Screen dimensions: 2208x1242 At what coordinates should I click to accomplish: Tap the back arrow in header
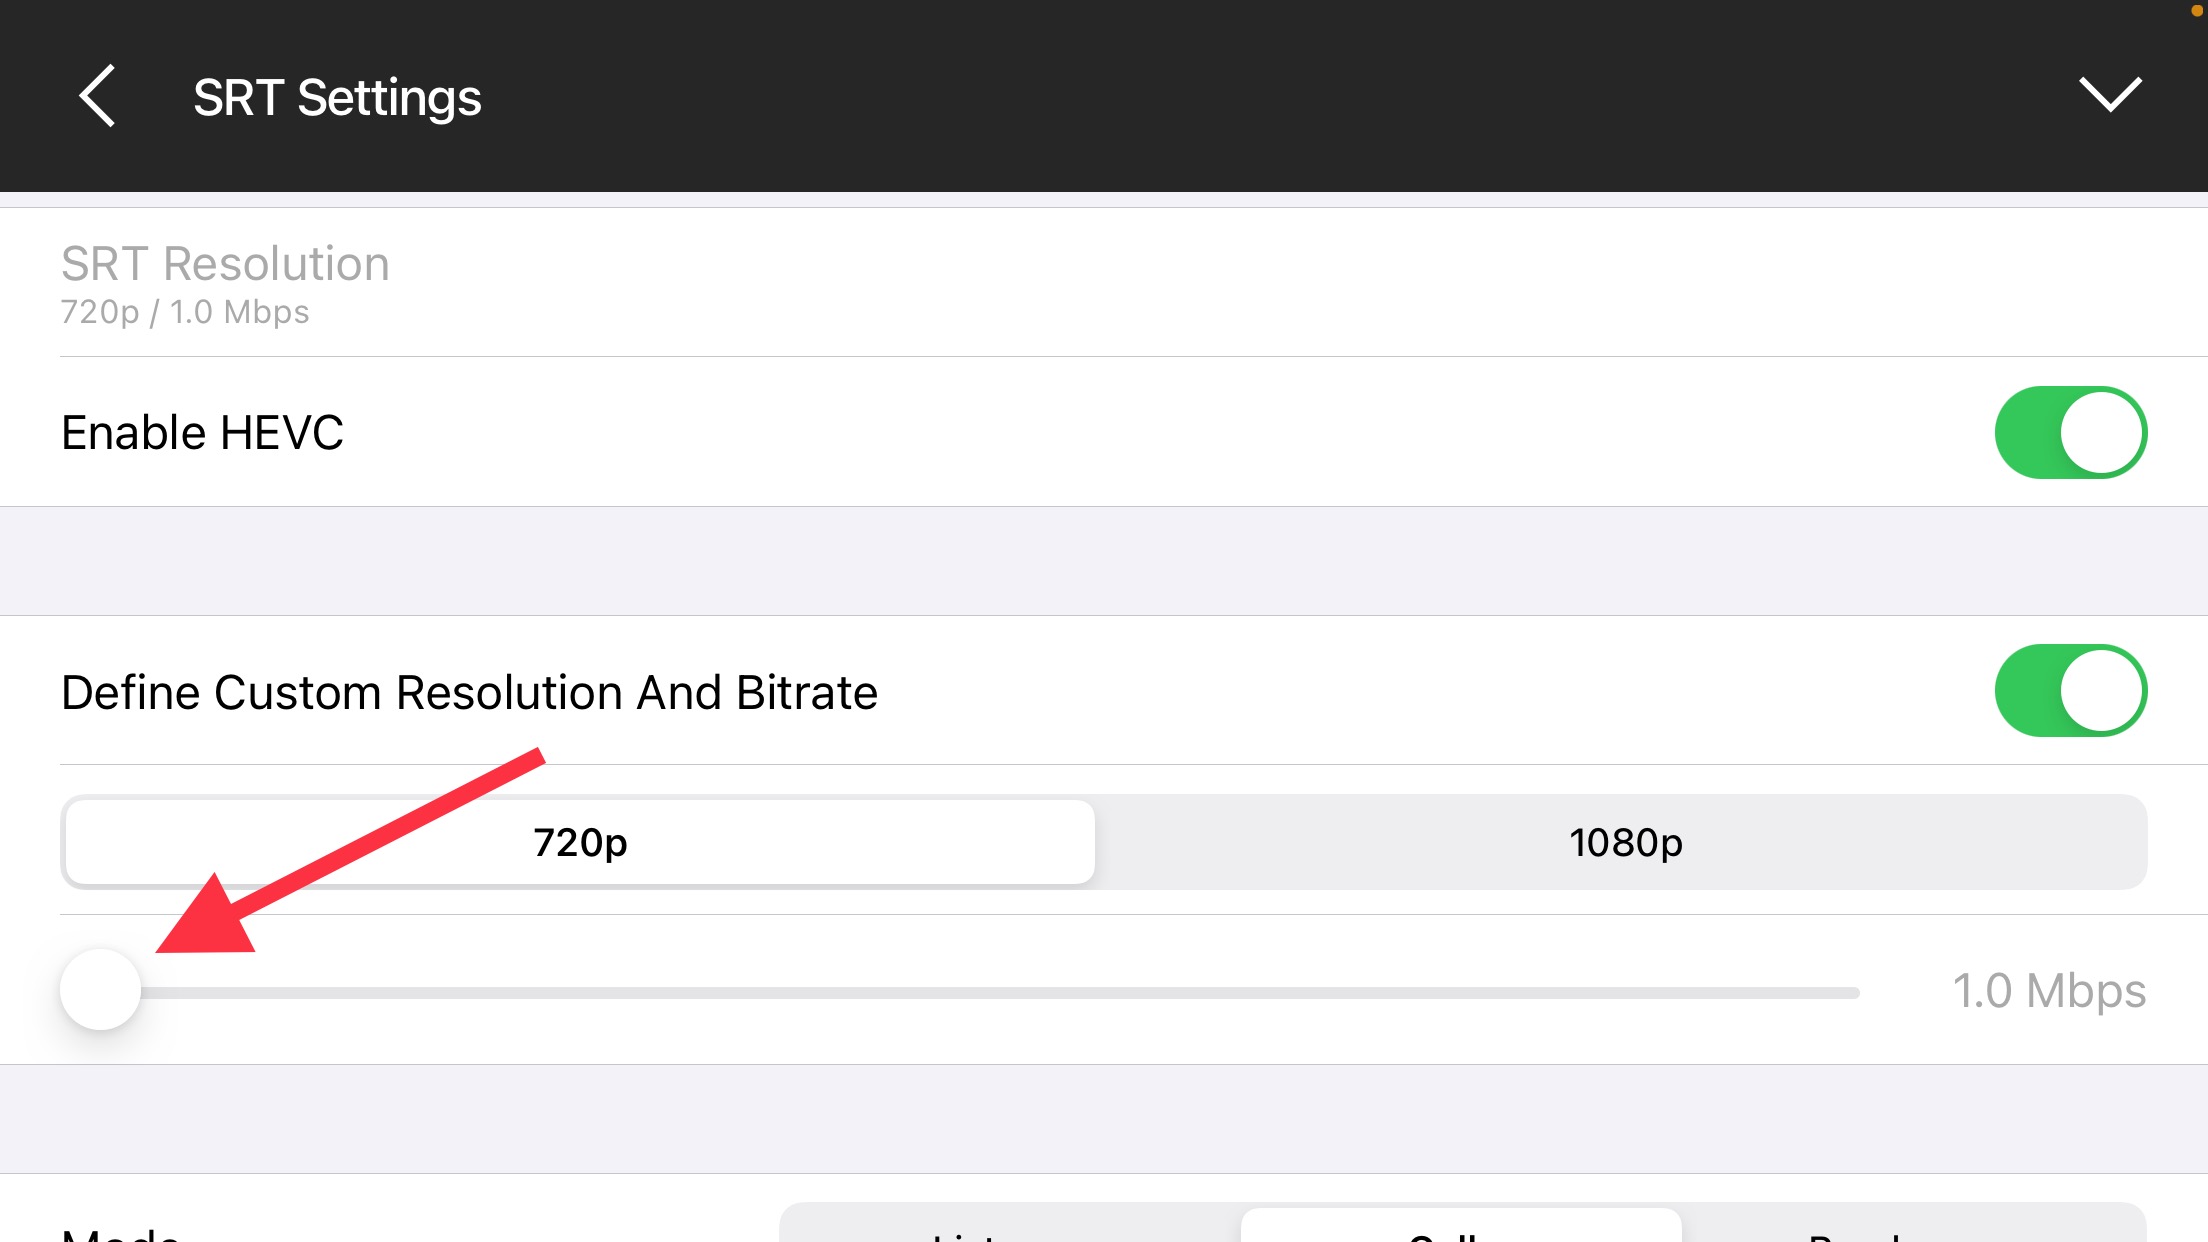pos(97,96)
